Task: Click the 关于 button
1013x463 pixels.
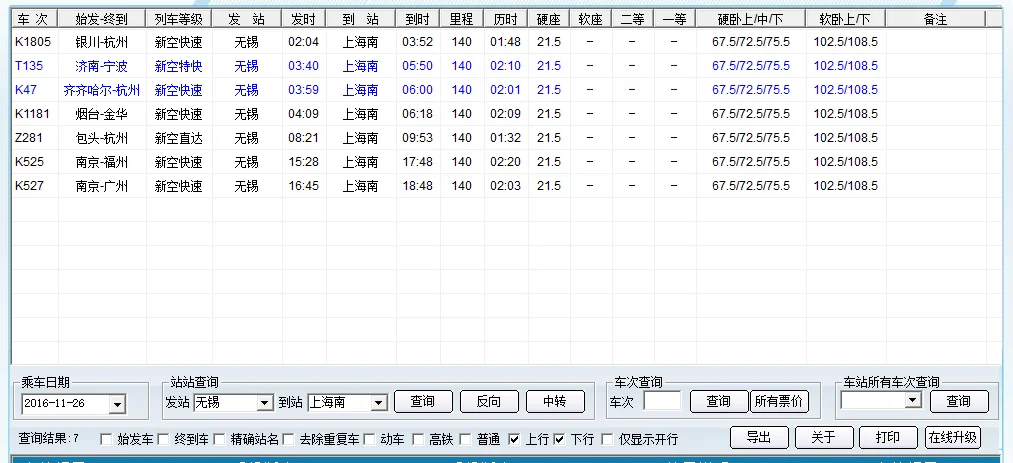Action: 824,437
